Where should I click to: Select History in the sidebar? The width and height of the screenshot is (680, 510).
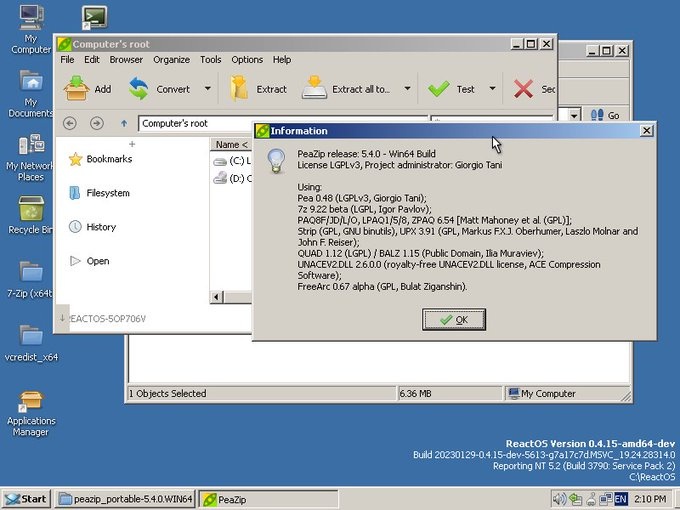[x=92, y=227]
